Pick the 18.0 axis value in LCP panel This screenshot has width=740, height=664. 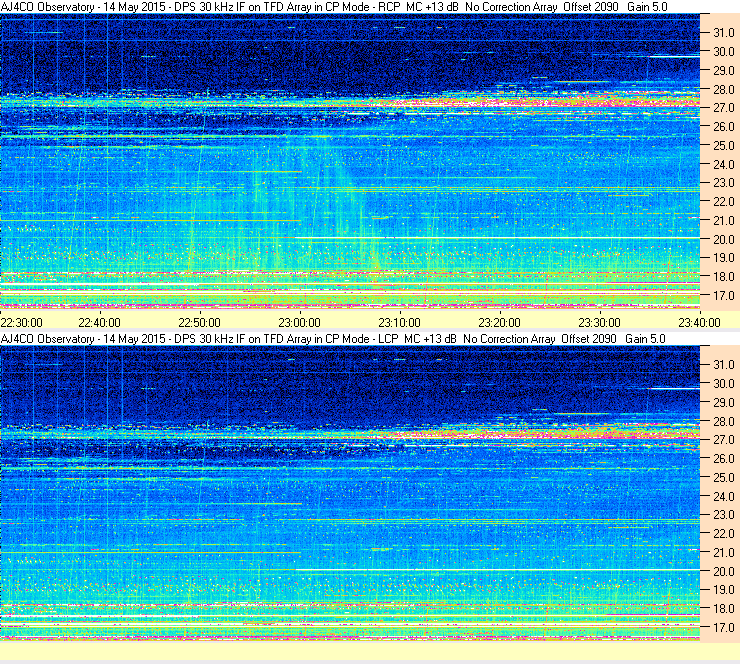(723, 608)
